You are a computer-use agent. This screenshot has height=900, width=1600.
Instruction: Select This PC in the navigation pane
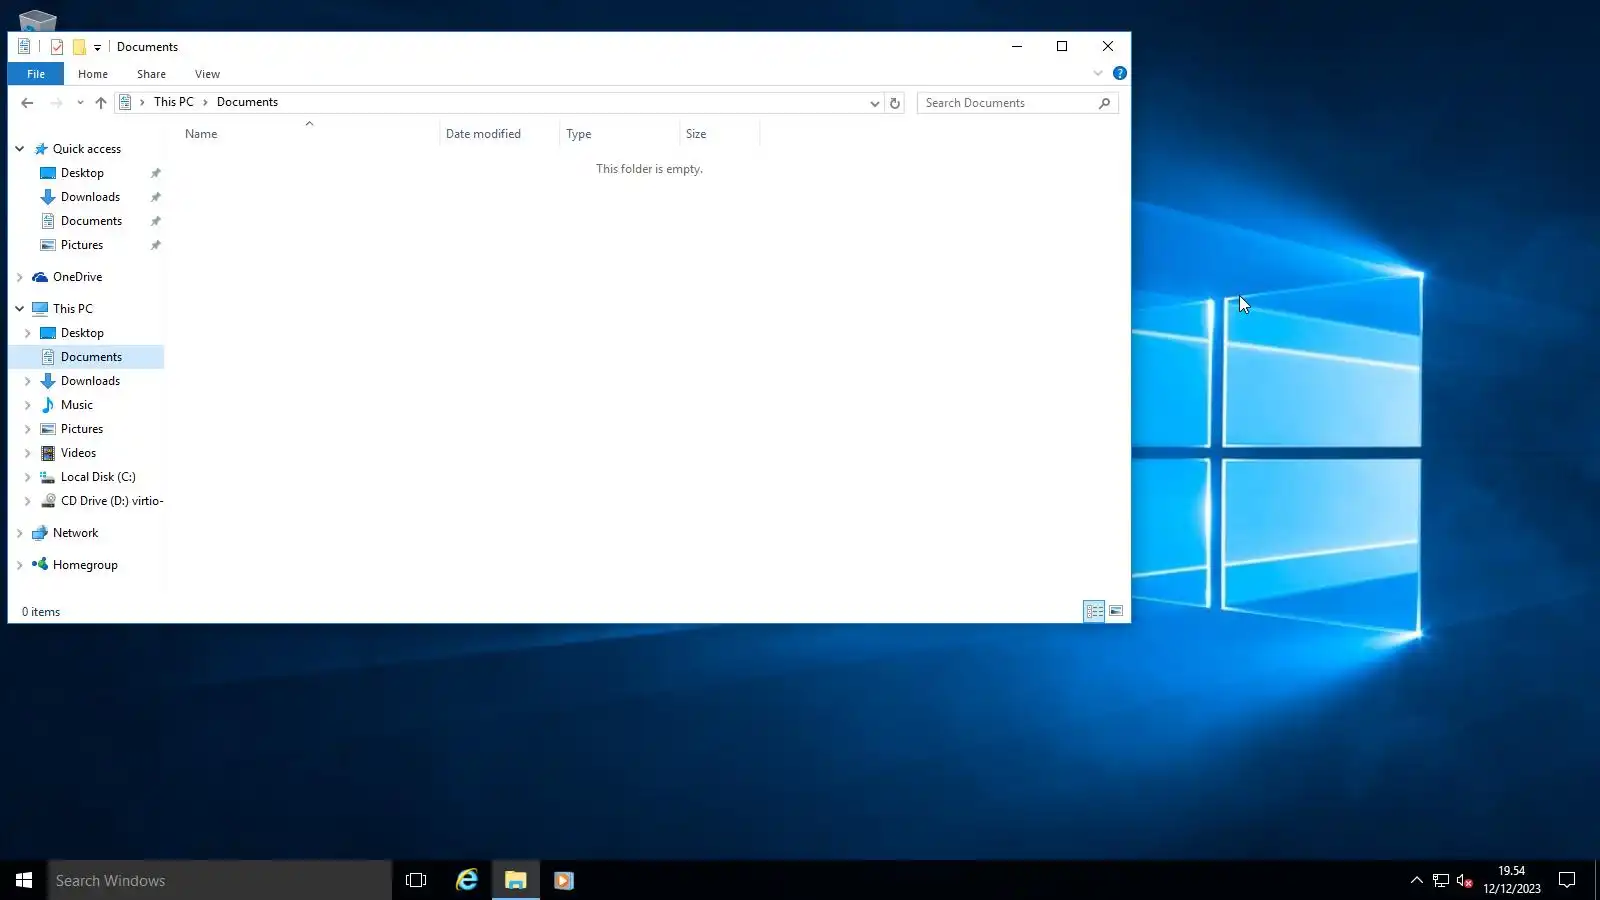tap(73, 309)
